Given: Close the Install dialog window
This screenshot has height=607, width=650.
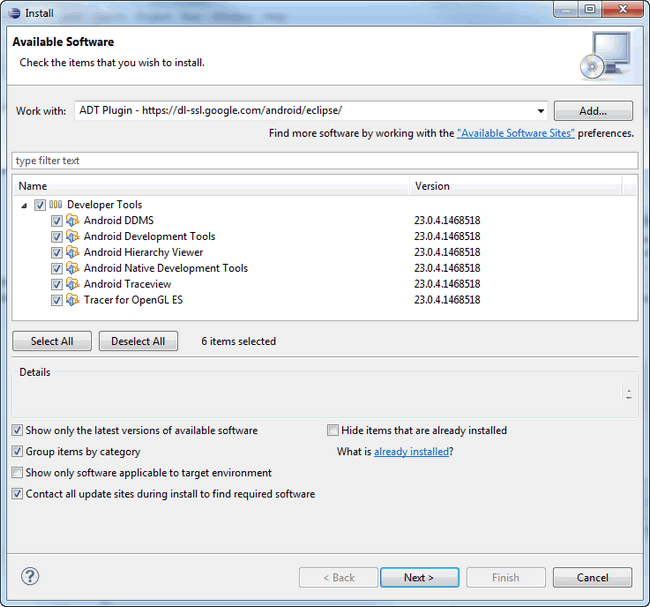Looking at the screenshot, I should coord(622,9).
